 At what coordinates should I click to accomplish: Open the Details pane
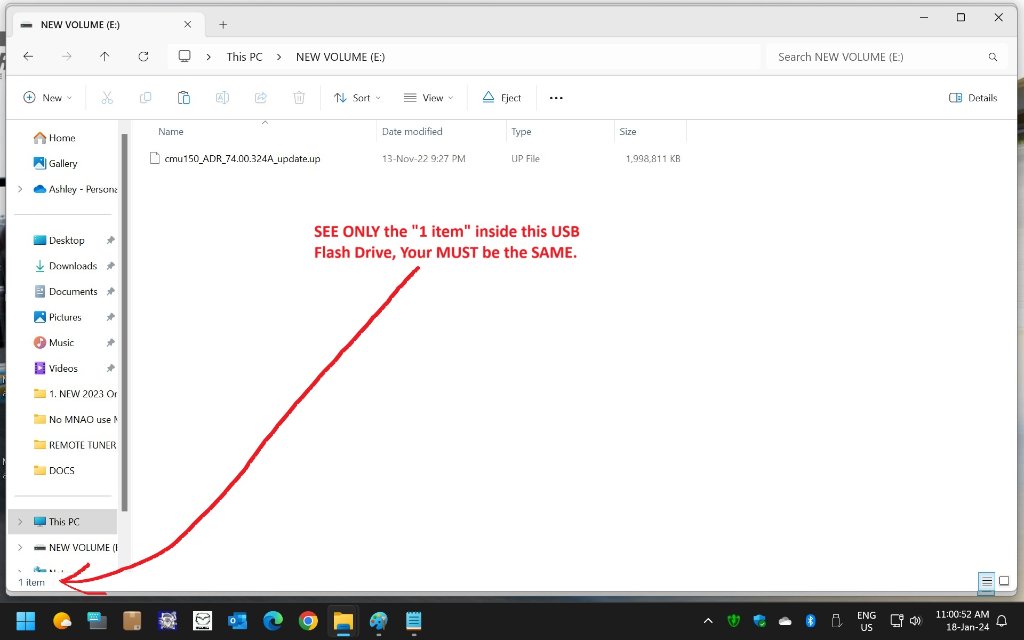(973, 98)
